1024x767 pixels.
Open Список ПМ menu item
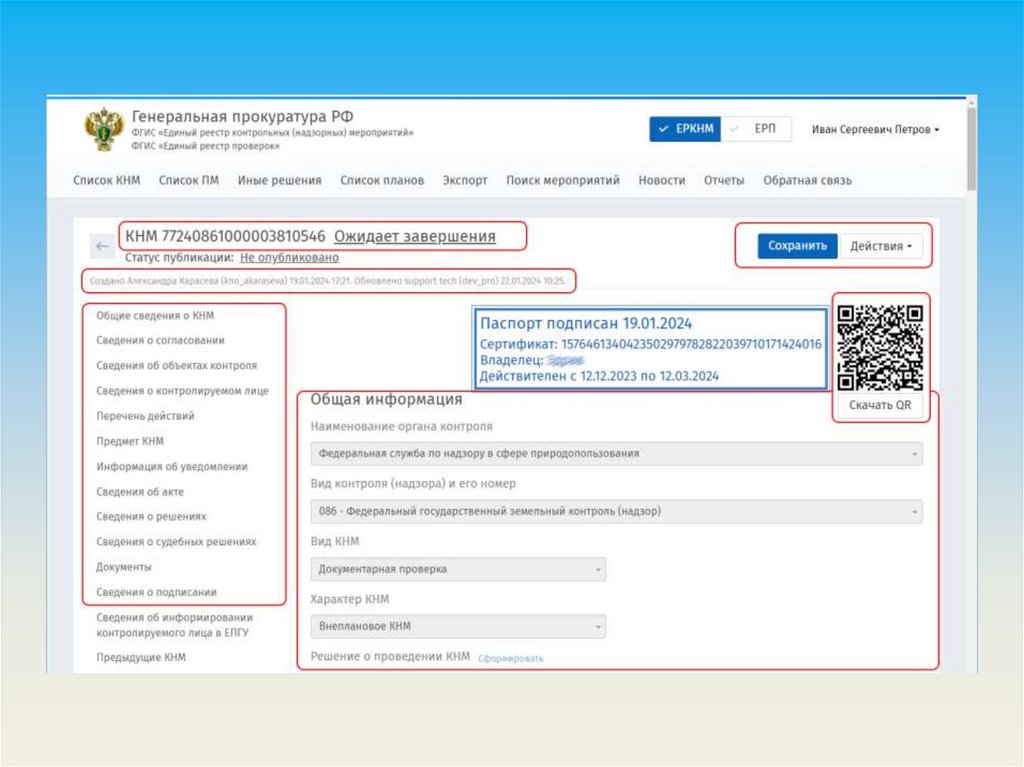pos(189,180)
